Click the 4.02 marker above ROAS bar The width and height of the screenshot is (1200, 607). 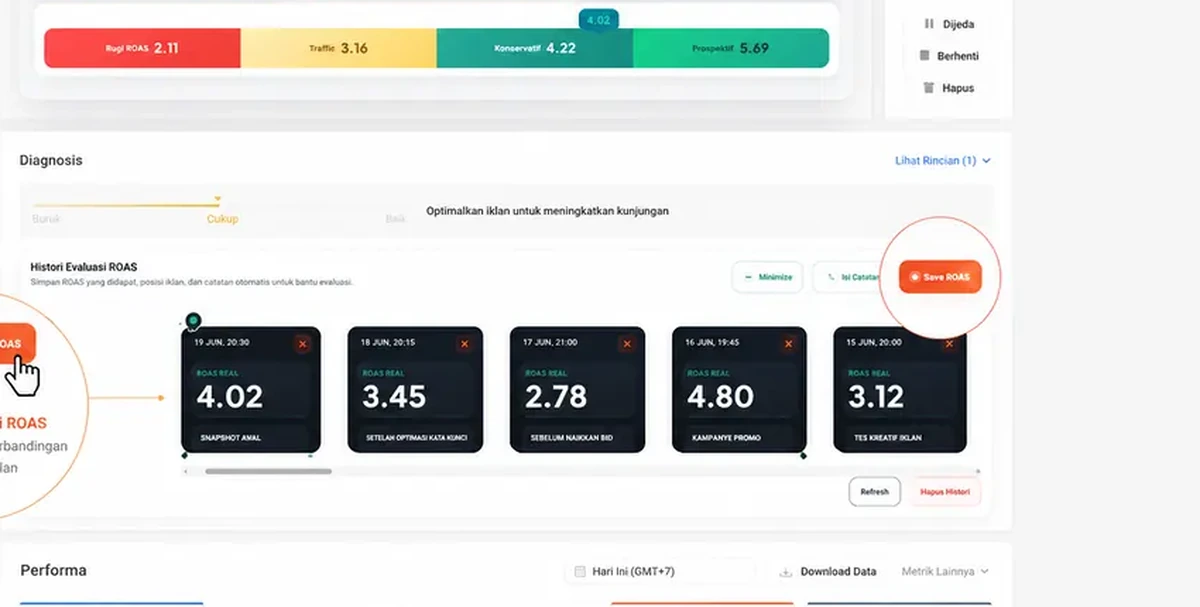(x=598, y=19)
